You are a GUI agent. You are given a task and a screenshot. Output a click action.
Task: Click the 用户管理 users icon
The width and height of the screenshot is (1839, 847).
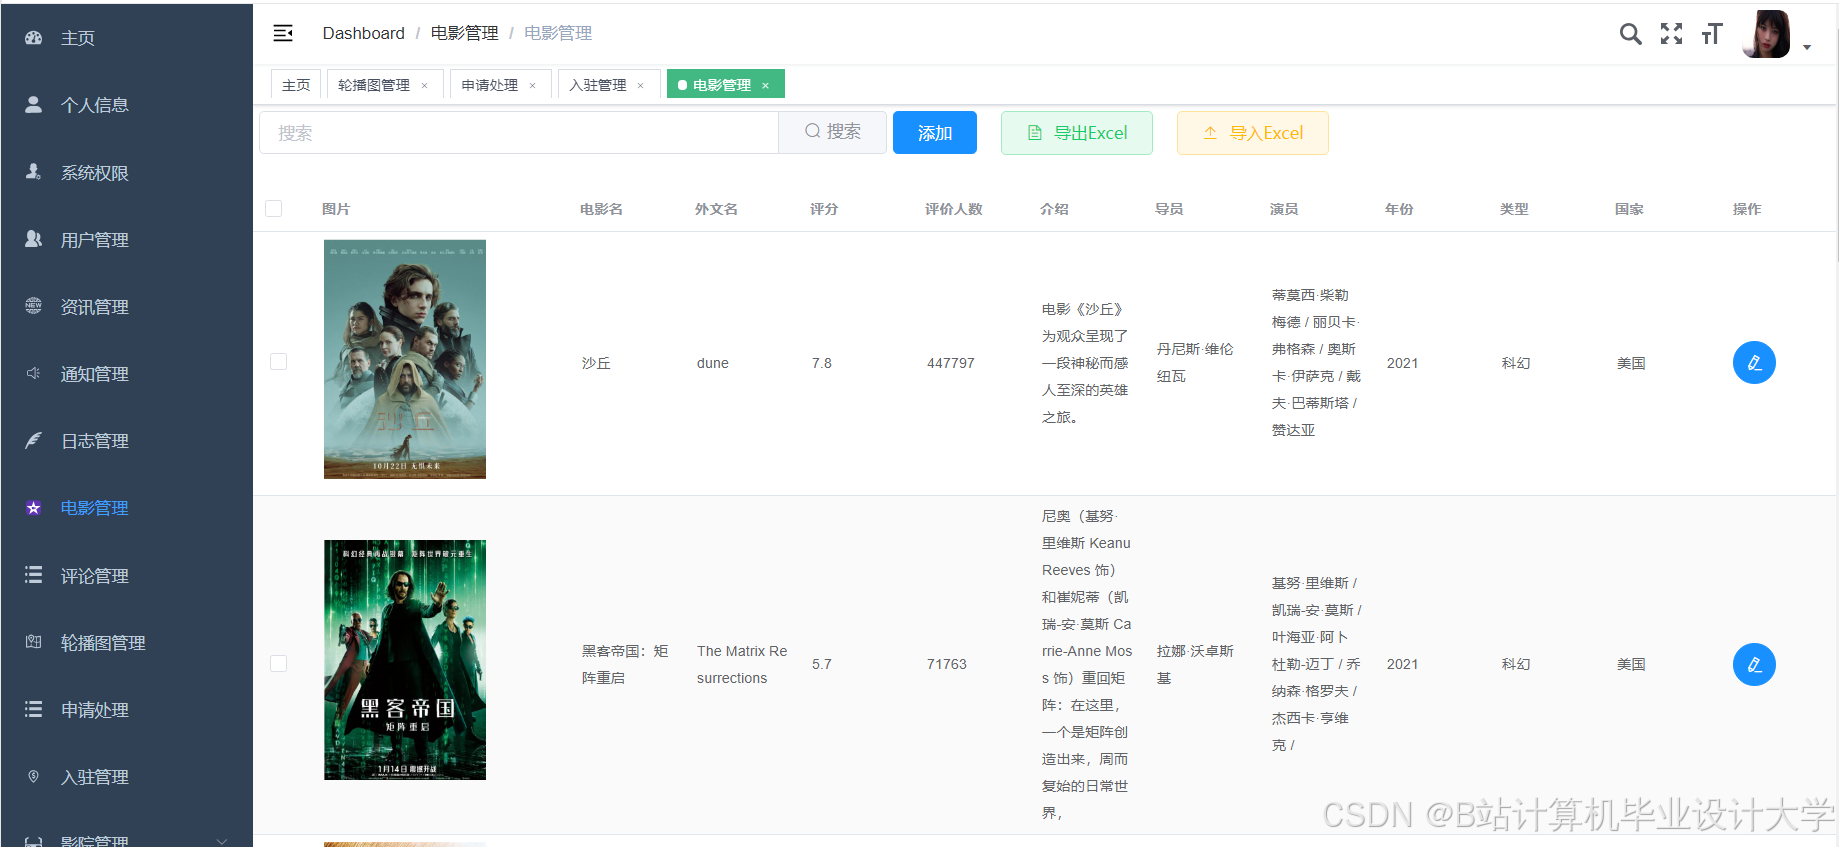(33, 239)
